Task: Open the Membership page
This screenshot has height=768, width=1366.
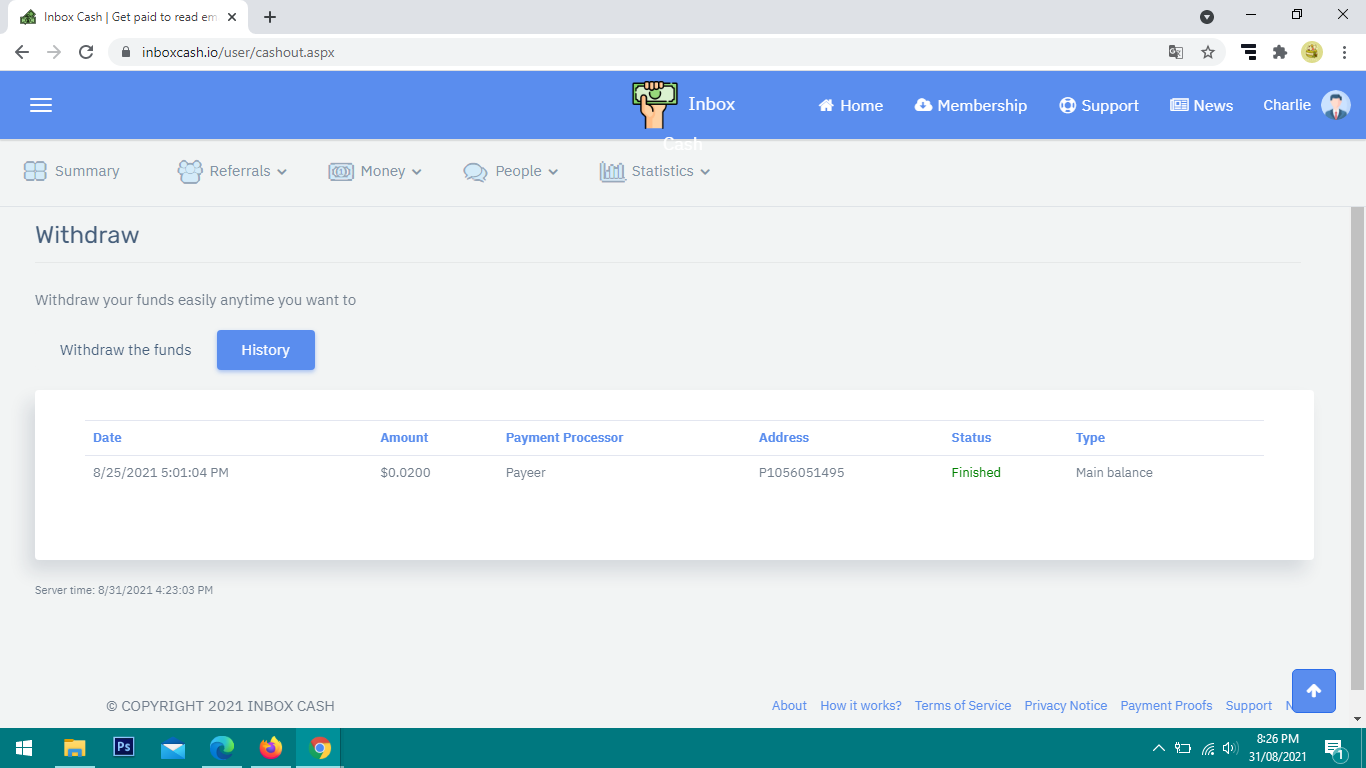Action: (x=971, y=106)
